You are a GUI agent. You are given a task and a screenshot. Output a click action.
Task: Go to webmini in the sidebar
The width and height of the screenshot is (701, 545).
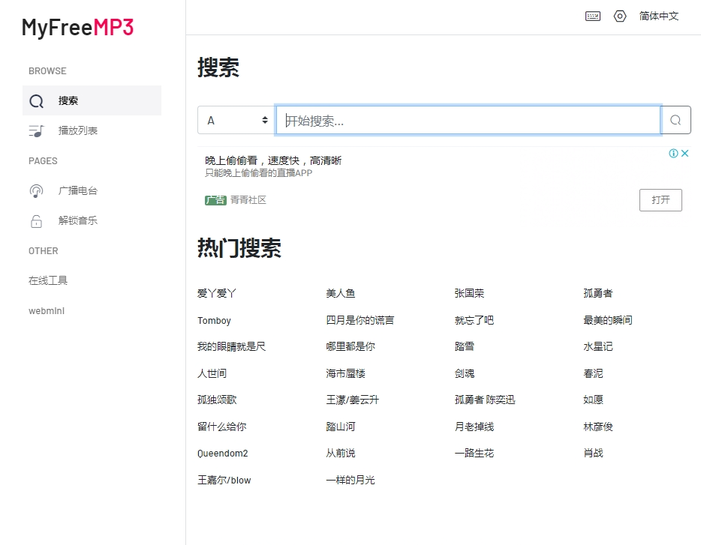coord(46,311)
